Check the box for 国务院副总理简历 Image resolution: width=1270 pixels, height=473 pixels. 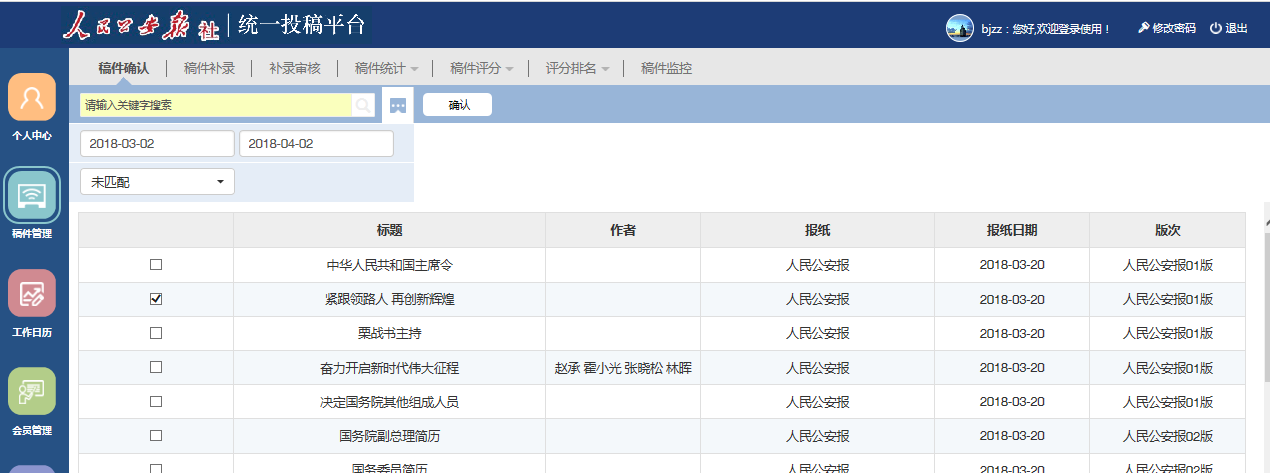(156, 435)
